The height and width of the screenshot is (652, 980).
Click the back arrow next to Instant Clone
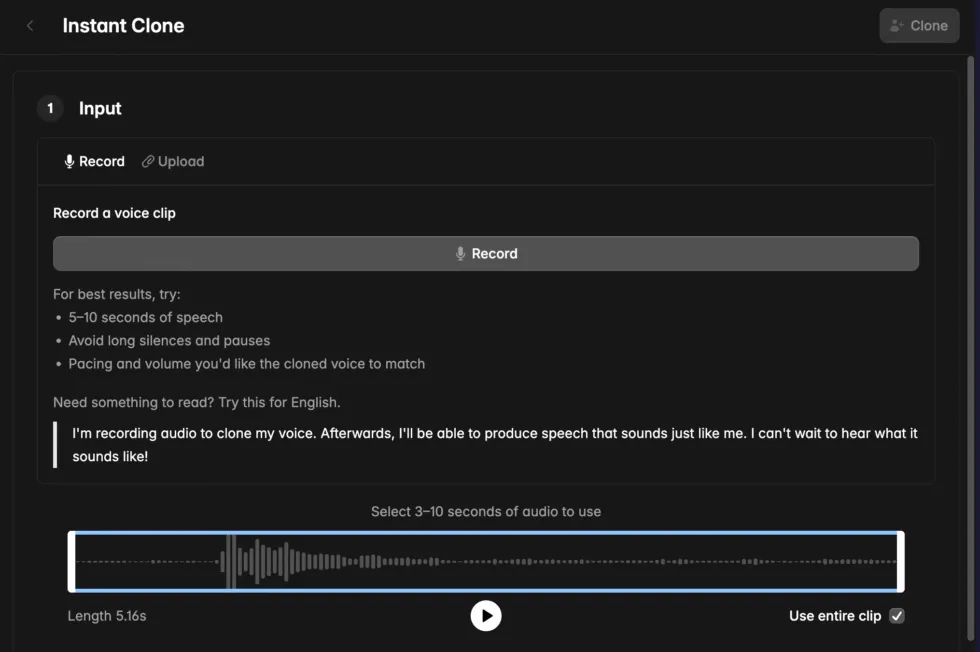pyautogui.click(x=29, y=25)
